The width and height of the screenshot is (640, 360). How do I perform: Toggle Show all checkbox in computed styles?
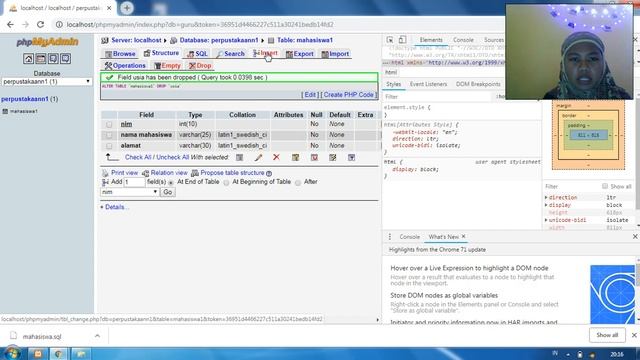pyautogui.click(x=605, y=186)
